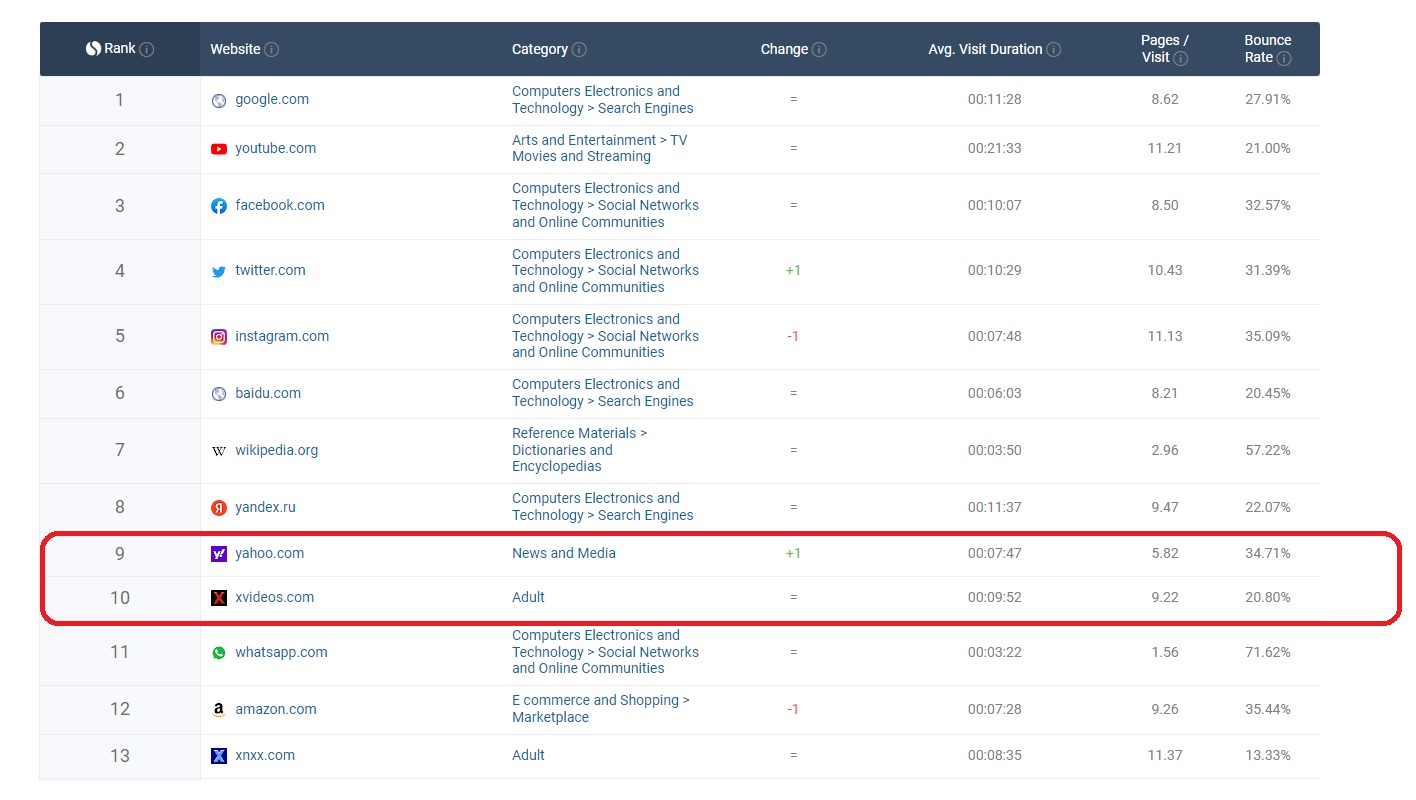
Task: Click info icon beside Category header
Action: 579,50
